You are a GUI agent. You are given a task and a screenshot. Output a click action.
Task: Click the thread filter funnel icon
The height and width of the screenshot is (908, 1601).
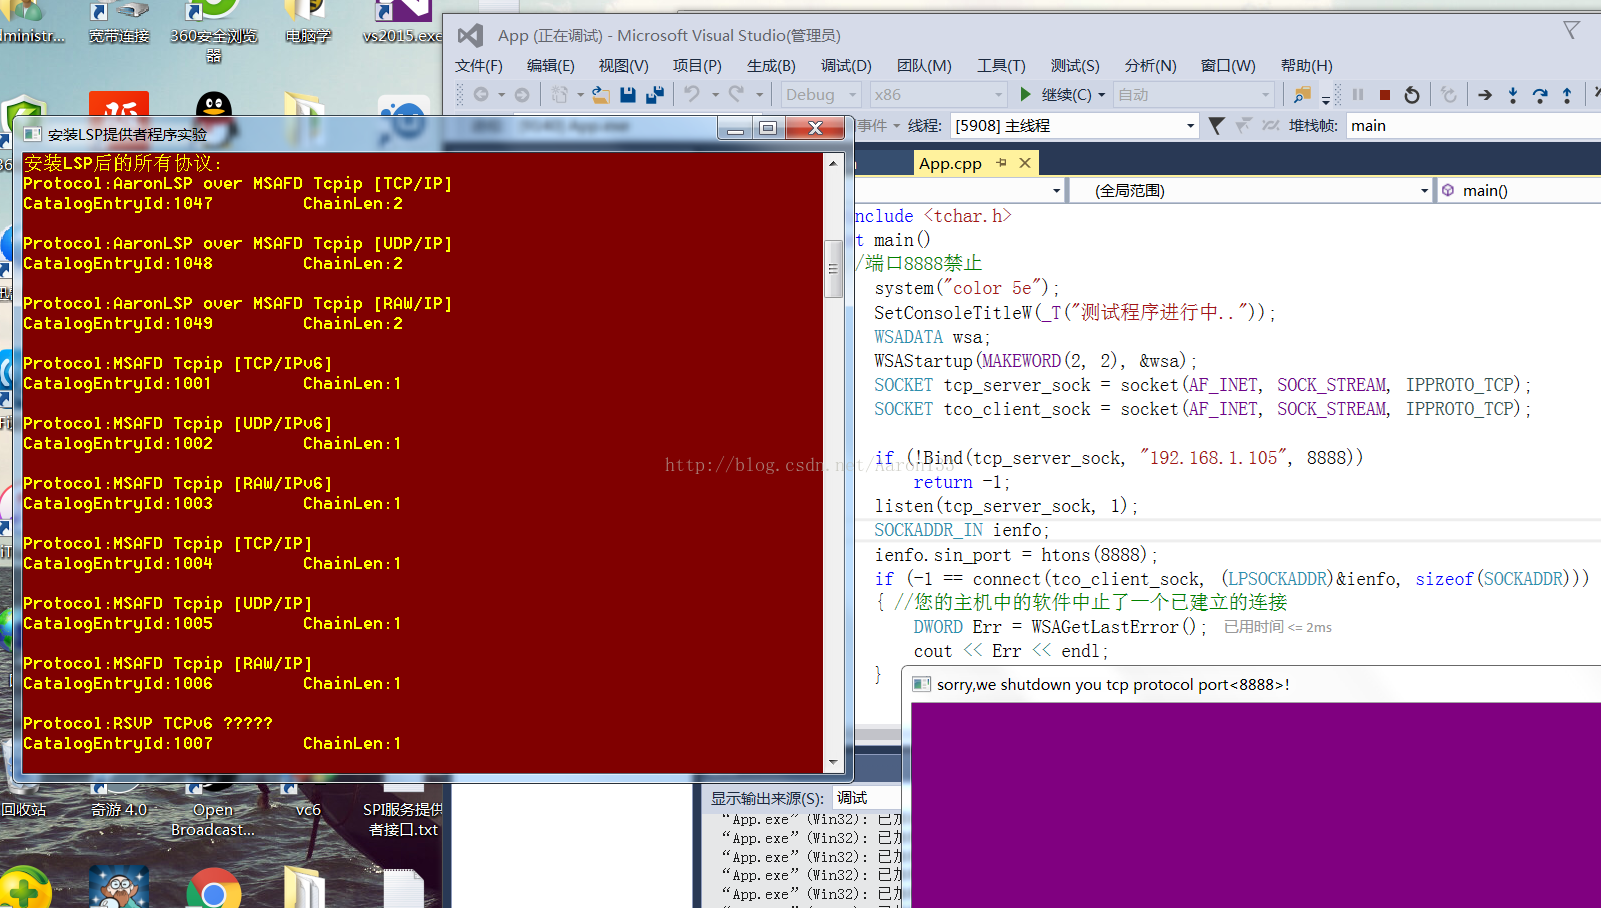click(1216, 125)
